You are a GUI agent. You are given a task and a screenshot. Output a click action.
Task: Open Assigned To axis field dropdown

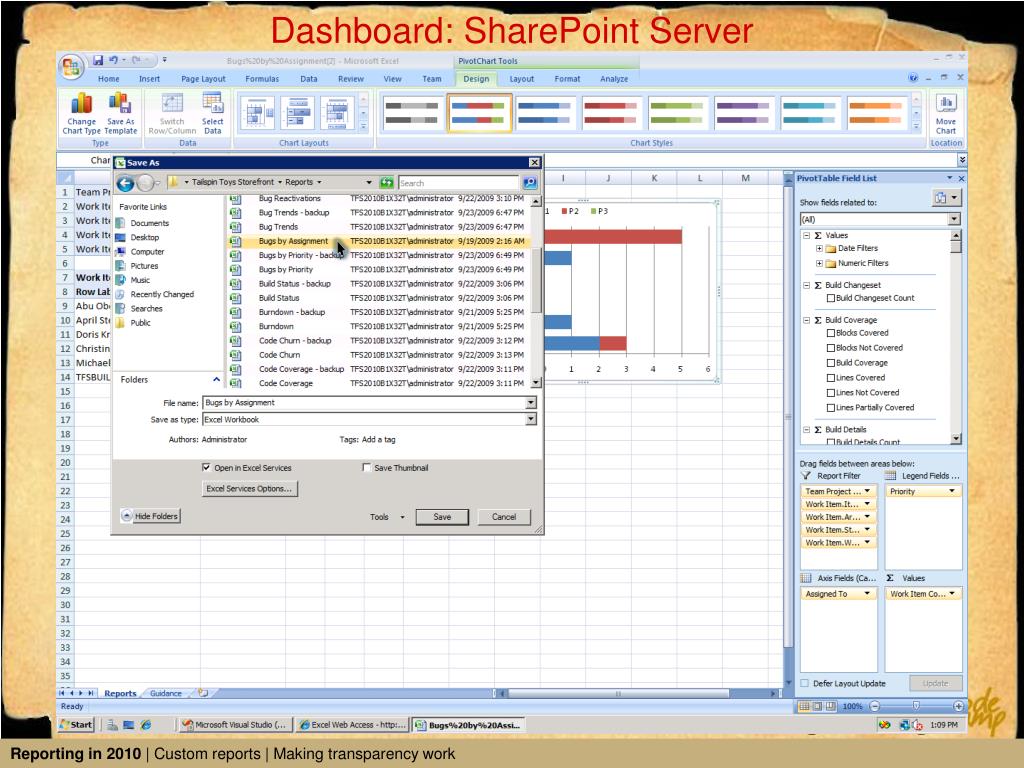click(x=867, y=594)
